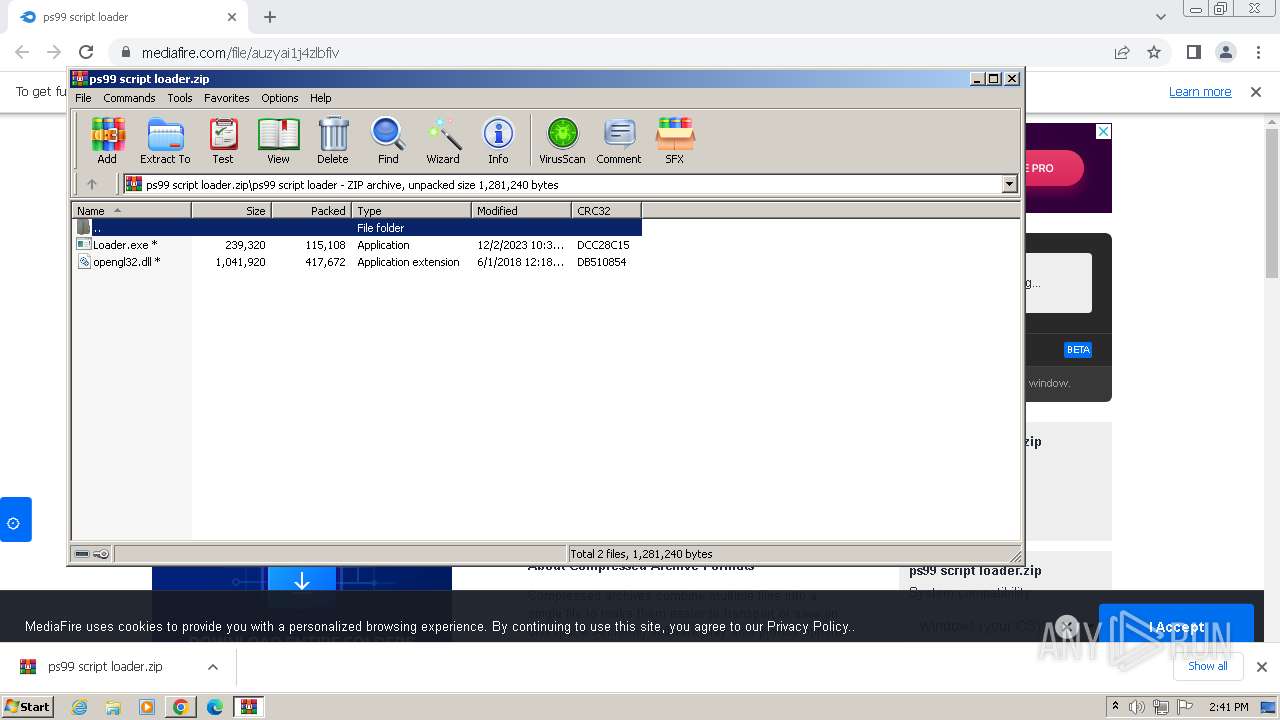Image resolution: width=1280 pixels, height=720 pixels.
Task: Select the parent folder '..' row
Action: point(357,228)
